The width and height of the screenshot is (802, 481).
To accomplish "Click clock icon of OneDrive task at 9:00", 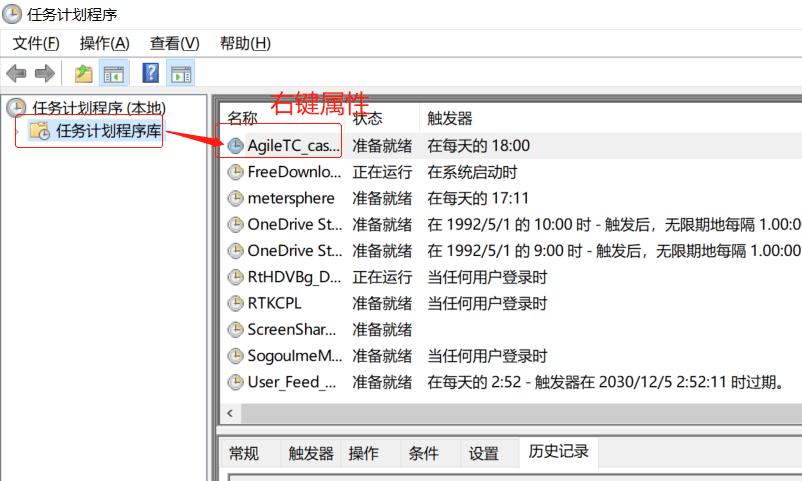I will pos(235,251).
